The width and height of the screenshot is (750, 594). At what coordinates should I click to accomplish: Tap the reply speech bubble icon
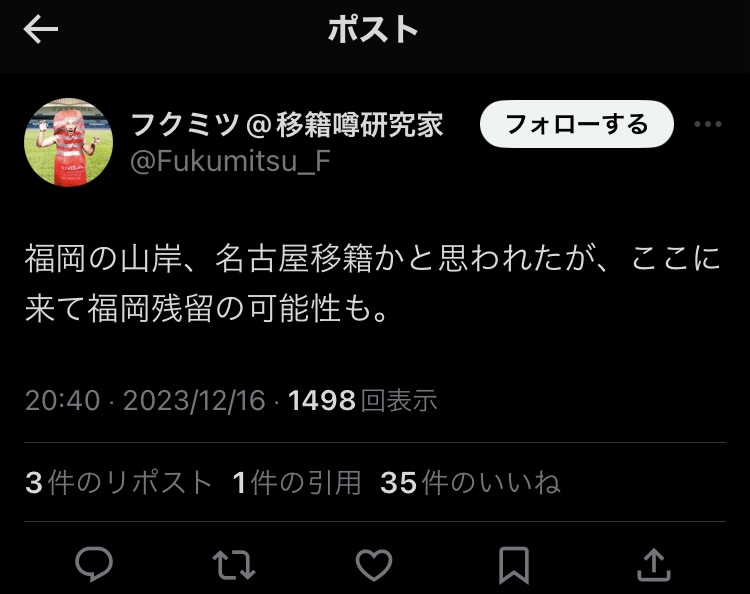94,564
